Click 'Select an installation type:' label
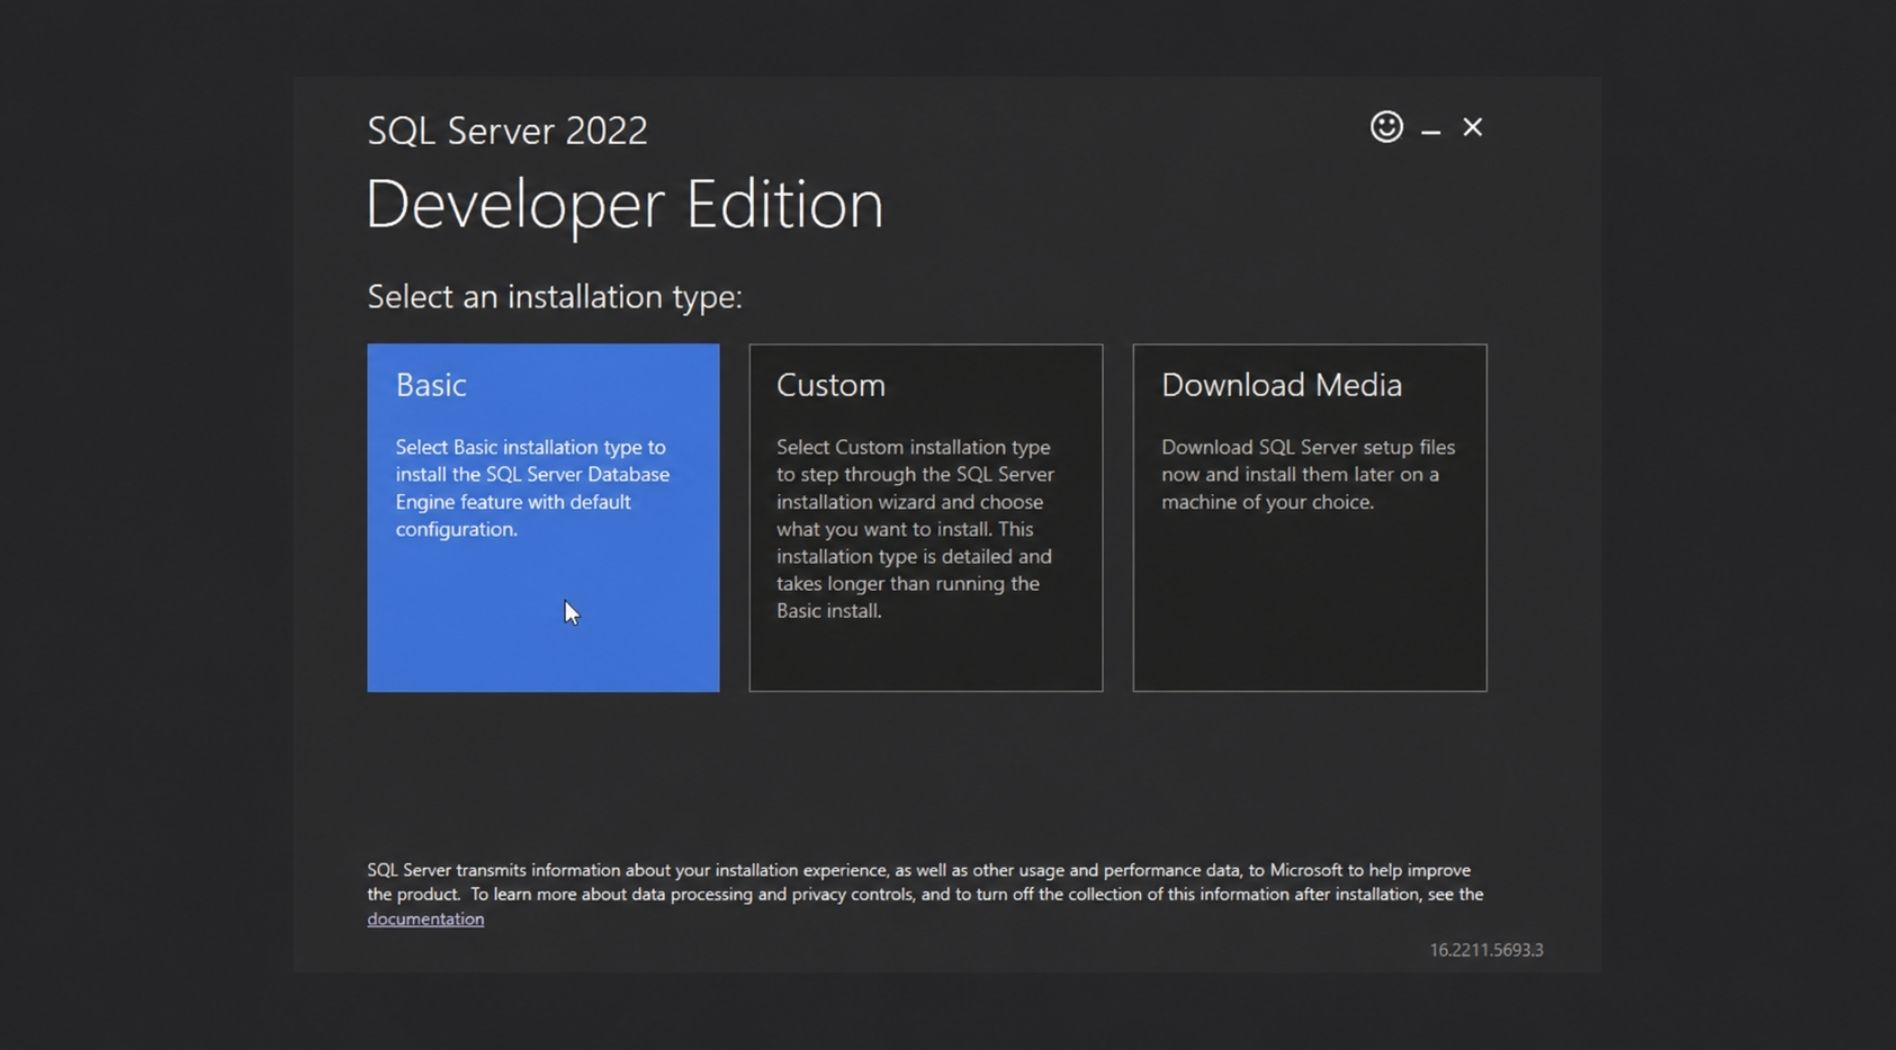This screenshot has height=1050, width=1896. pyautogui.click(x=554, y=297)
